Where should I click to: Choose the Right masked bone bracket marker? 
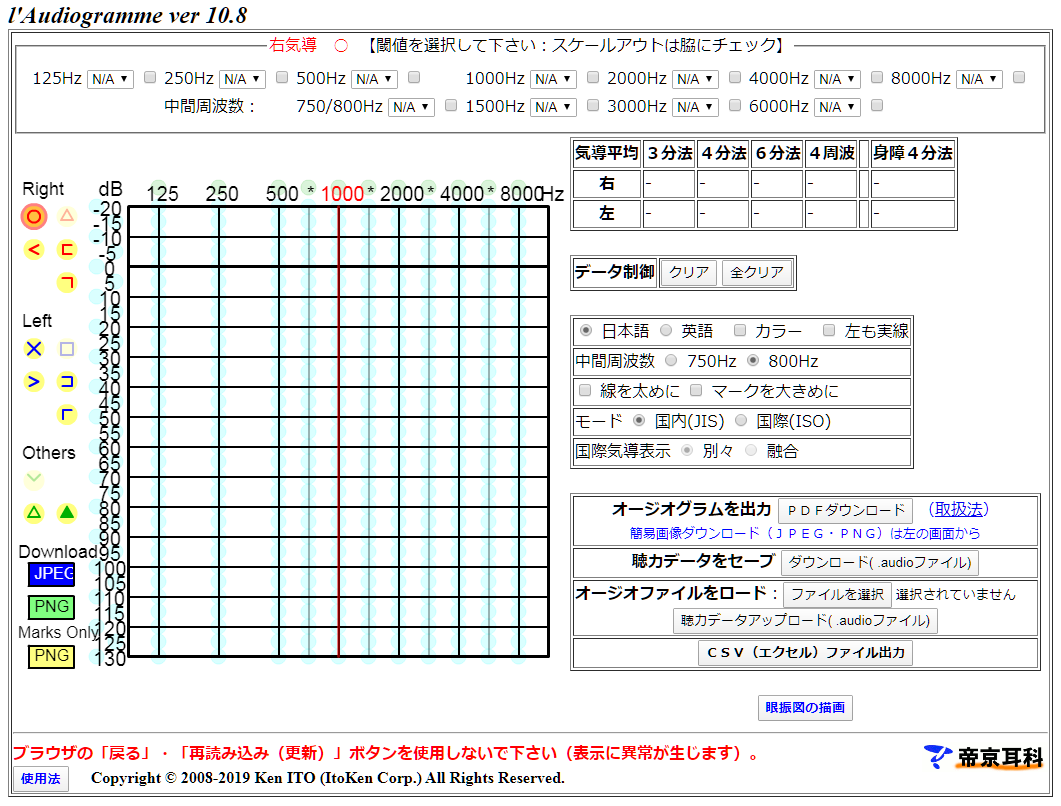tap(66, 250)
